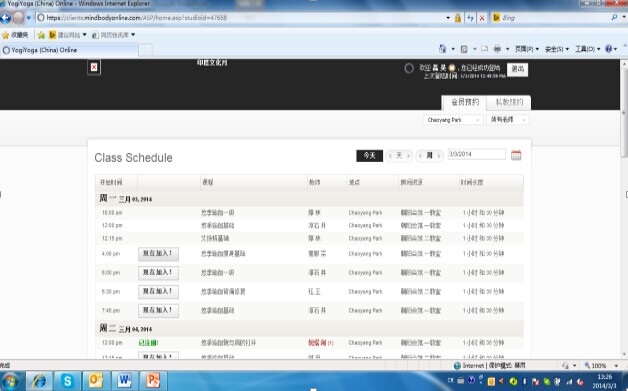Image resolution: width=628 pixels, height=391 pixels.
Task: Click the browser back arrow button
Action: (x=6, y=18)
